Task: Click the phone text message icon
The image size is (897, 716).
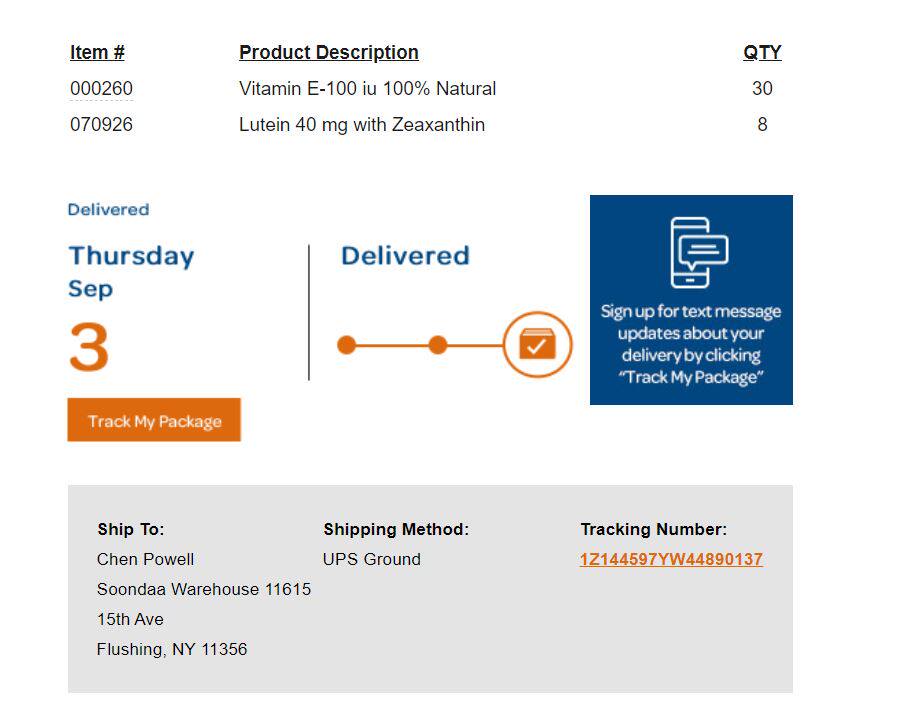Action: tap(698, 252)
